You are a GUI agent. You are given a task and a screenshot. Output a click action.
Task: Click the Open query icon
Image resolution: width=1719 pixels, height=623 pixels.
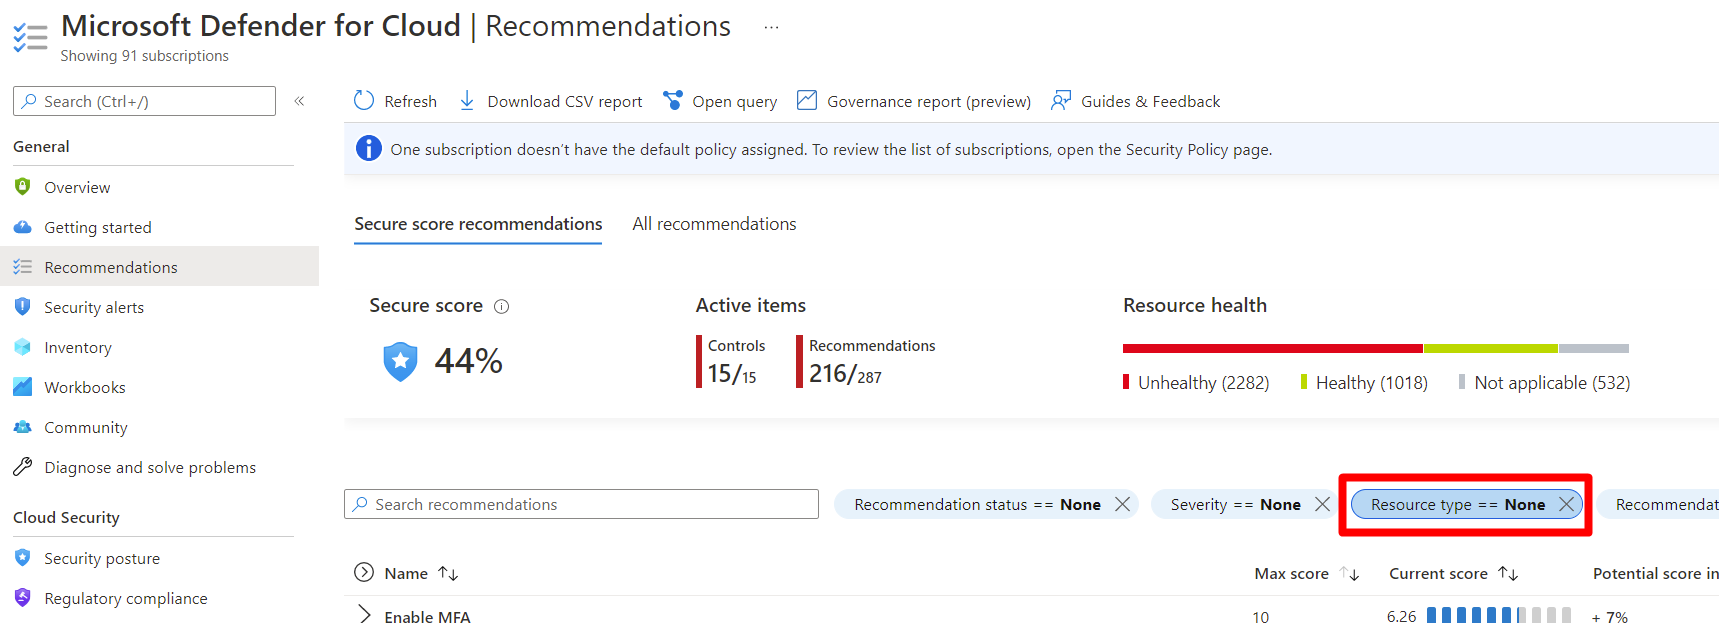point(673,101)
